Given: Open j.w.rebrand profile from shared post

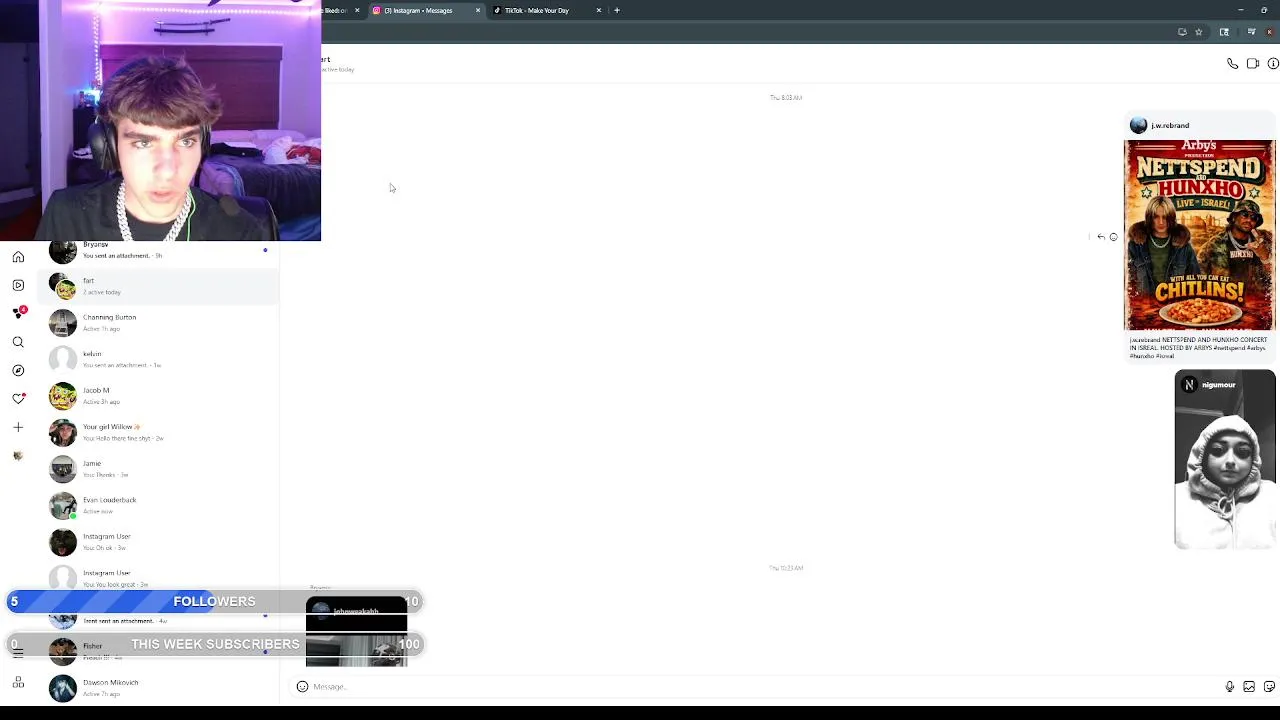Looking at the screenshot, I should pyautogui.click(x=1170, y=126).
